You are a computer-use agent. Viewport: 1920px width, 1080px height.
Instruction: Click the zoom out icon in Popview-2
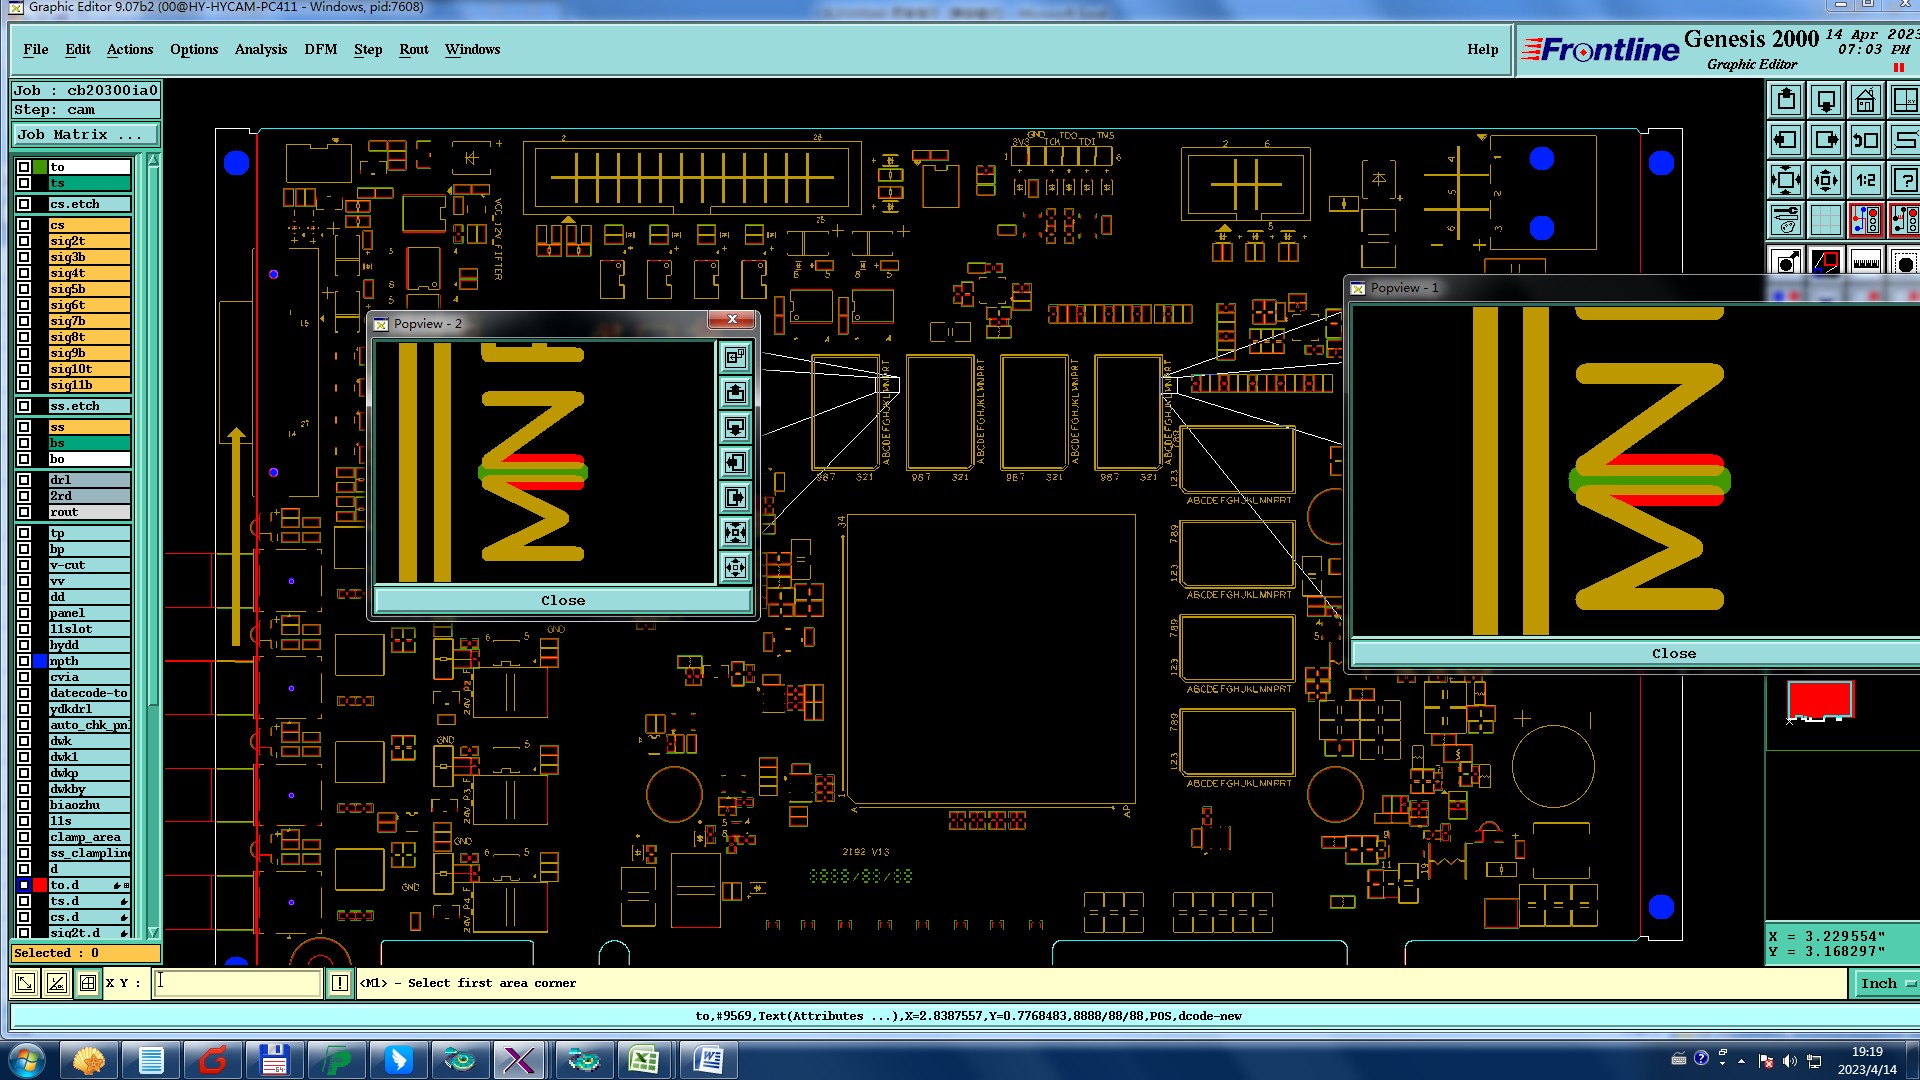coord(735,567)
